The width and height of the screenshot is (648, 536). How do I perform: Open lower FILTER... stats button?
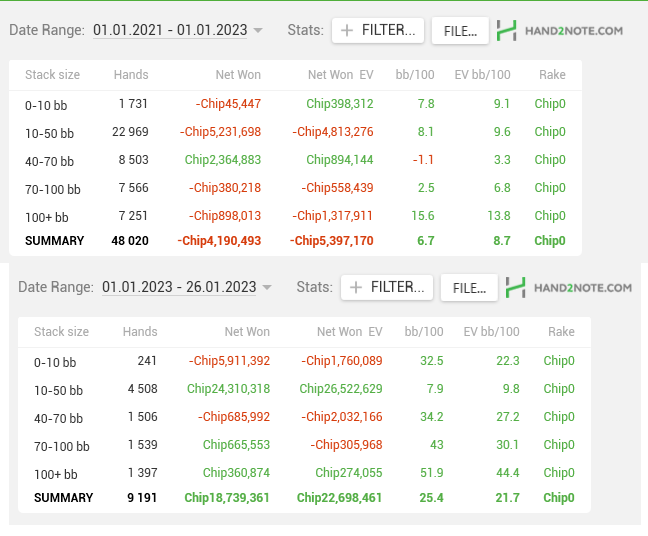pyautogui.click(x=387, y=287)
